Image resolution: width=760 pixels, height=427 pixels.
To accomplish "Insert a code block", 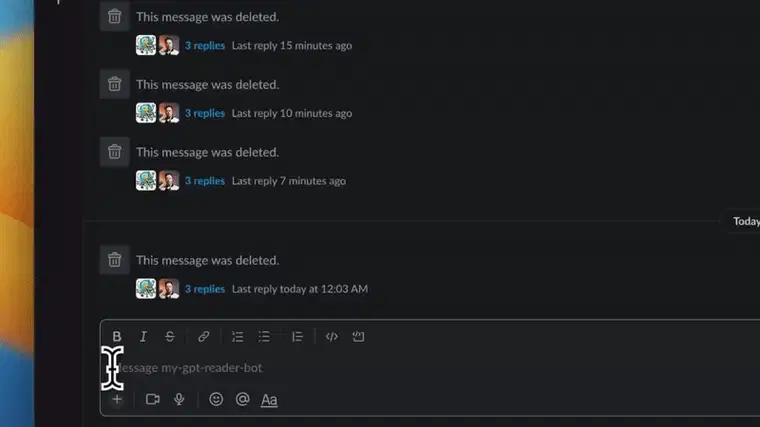I will pos(358,336).
